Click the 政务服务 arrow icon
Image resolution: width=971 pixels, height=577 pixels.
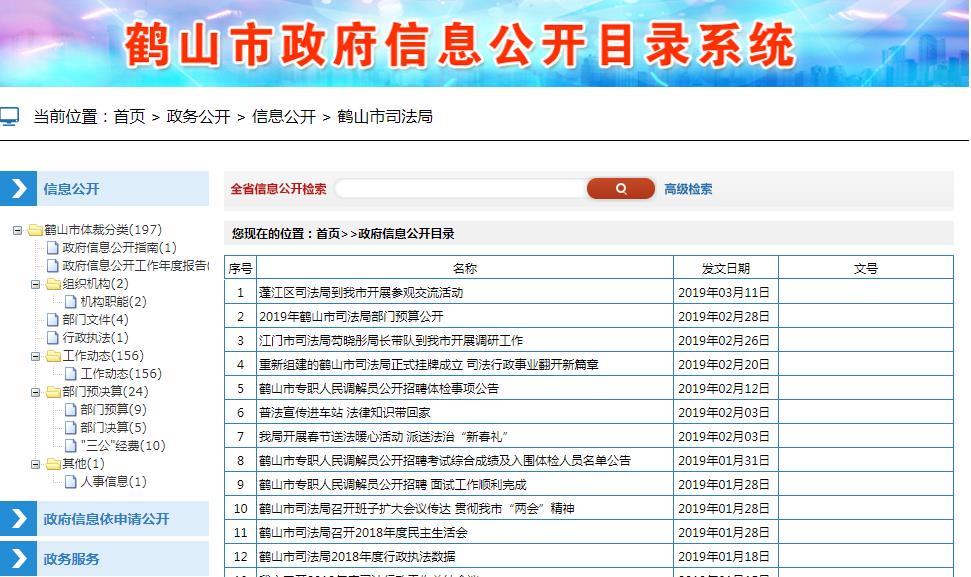coord(18,559)
